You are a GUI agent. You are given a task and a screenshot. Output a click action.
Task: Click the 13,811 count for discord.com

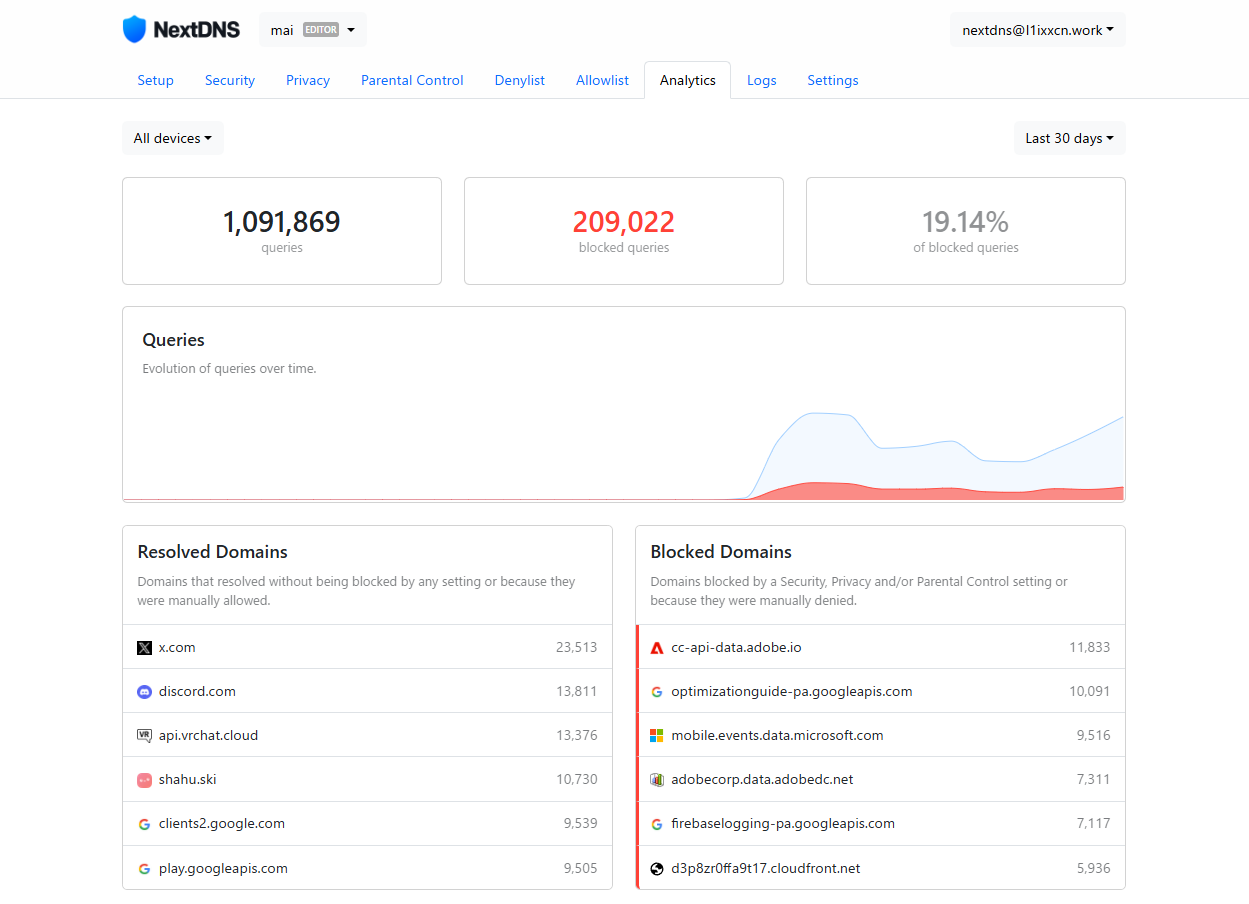point(577,692)
